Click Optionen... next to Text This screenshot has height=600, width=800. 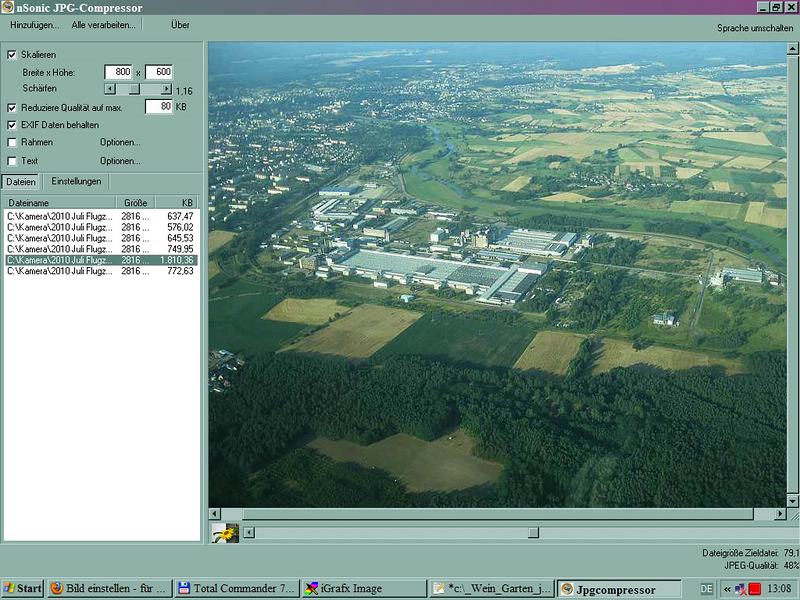(x=119, y=160)
